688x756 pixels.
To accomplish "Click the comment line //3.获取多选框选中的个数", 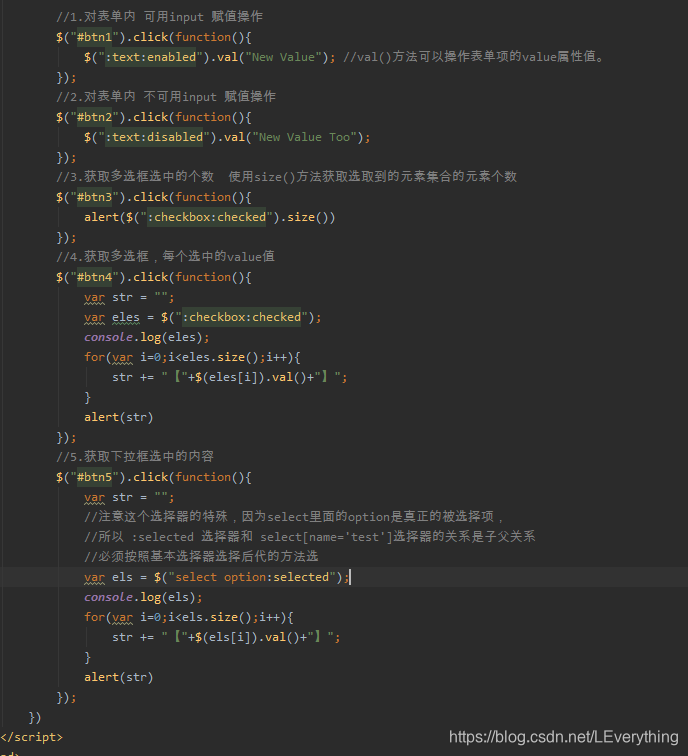I will (286, 176).
